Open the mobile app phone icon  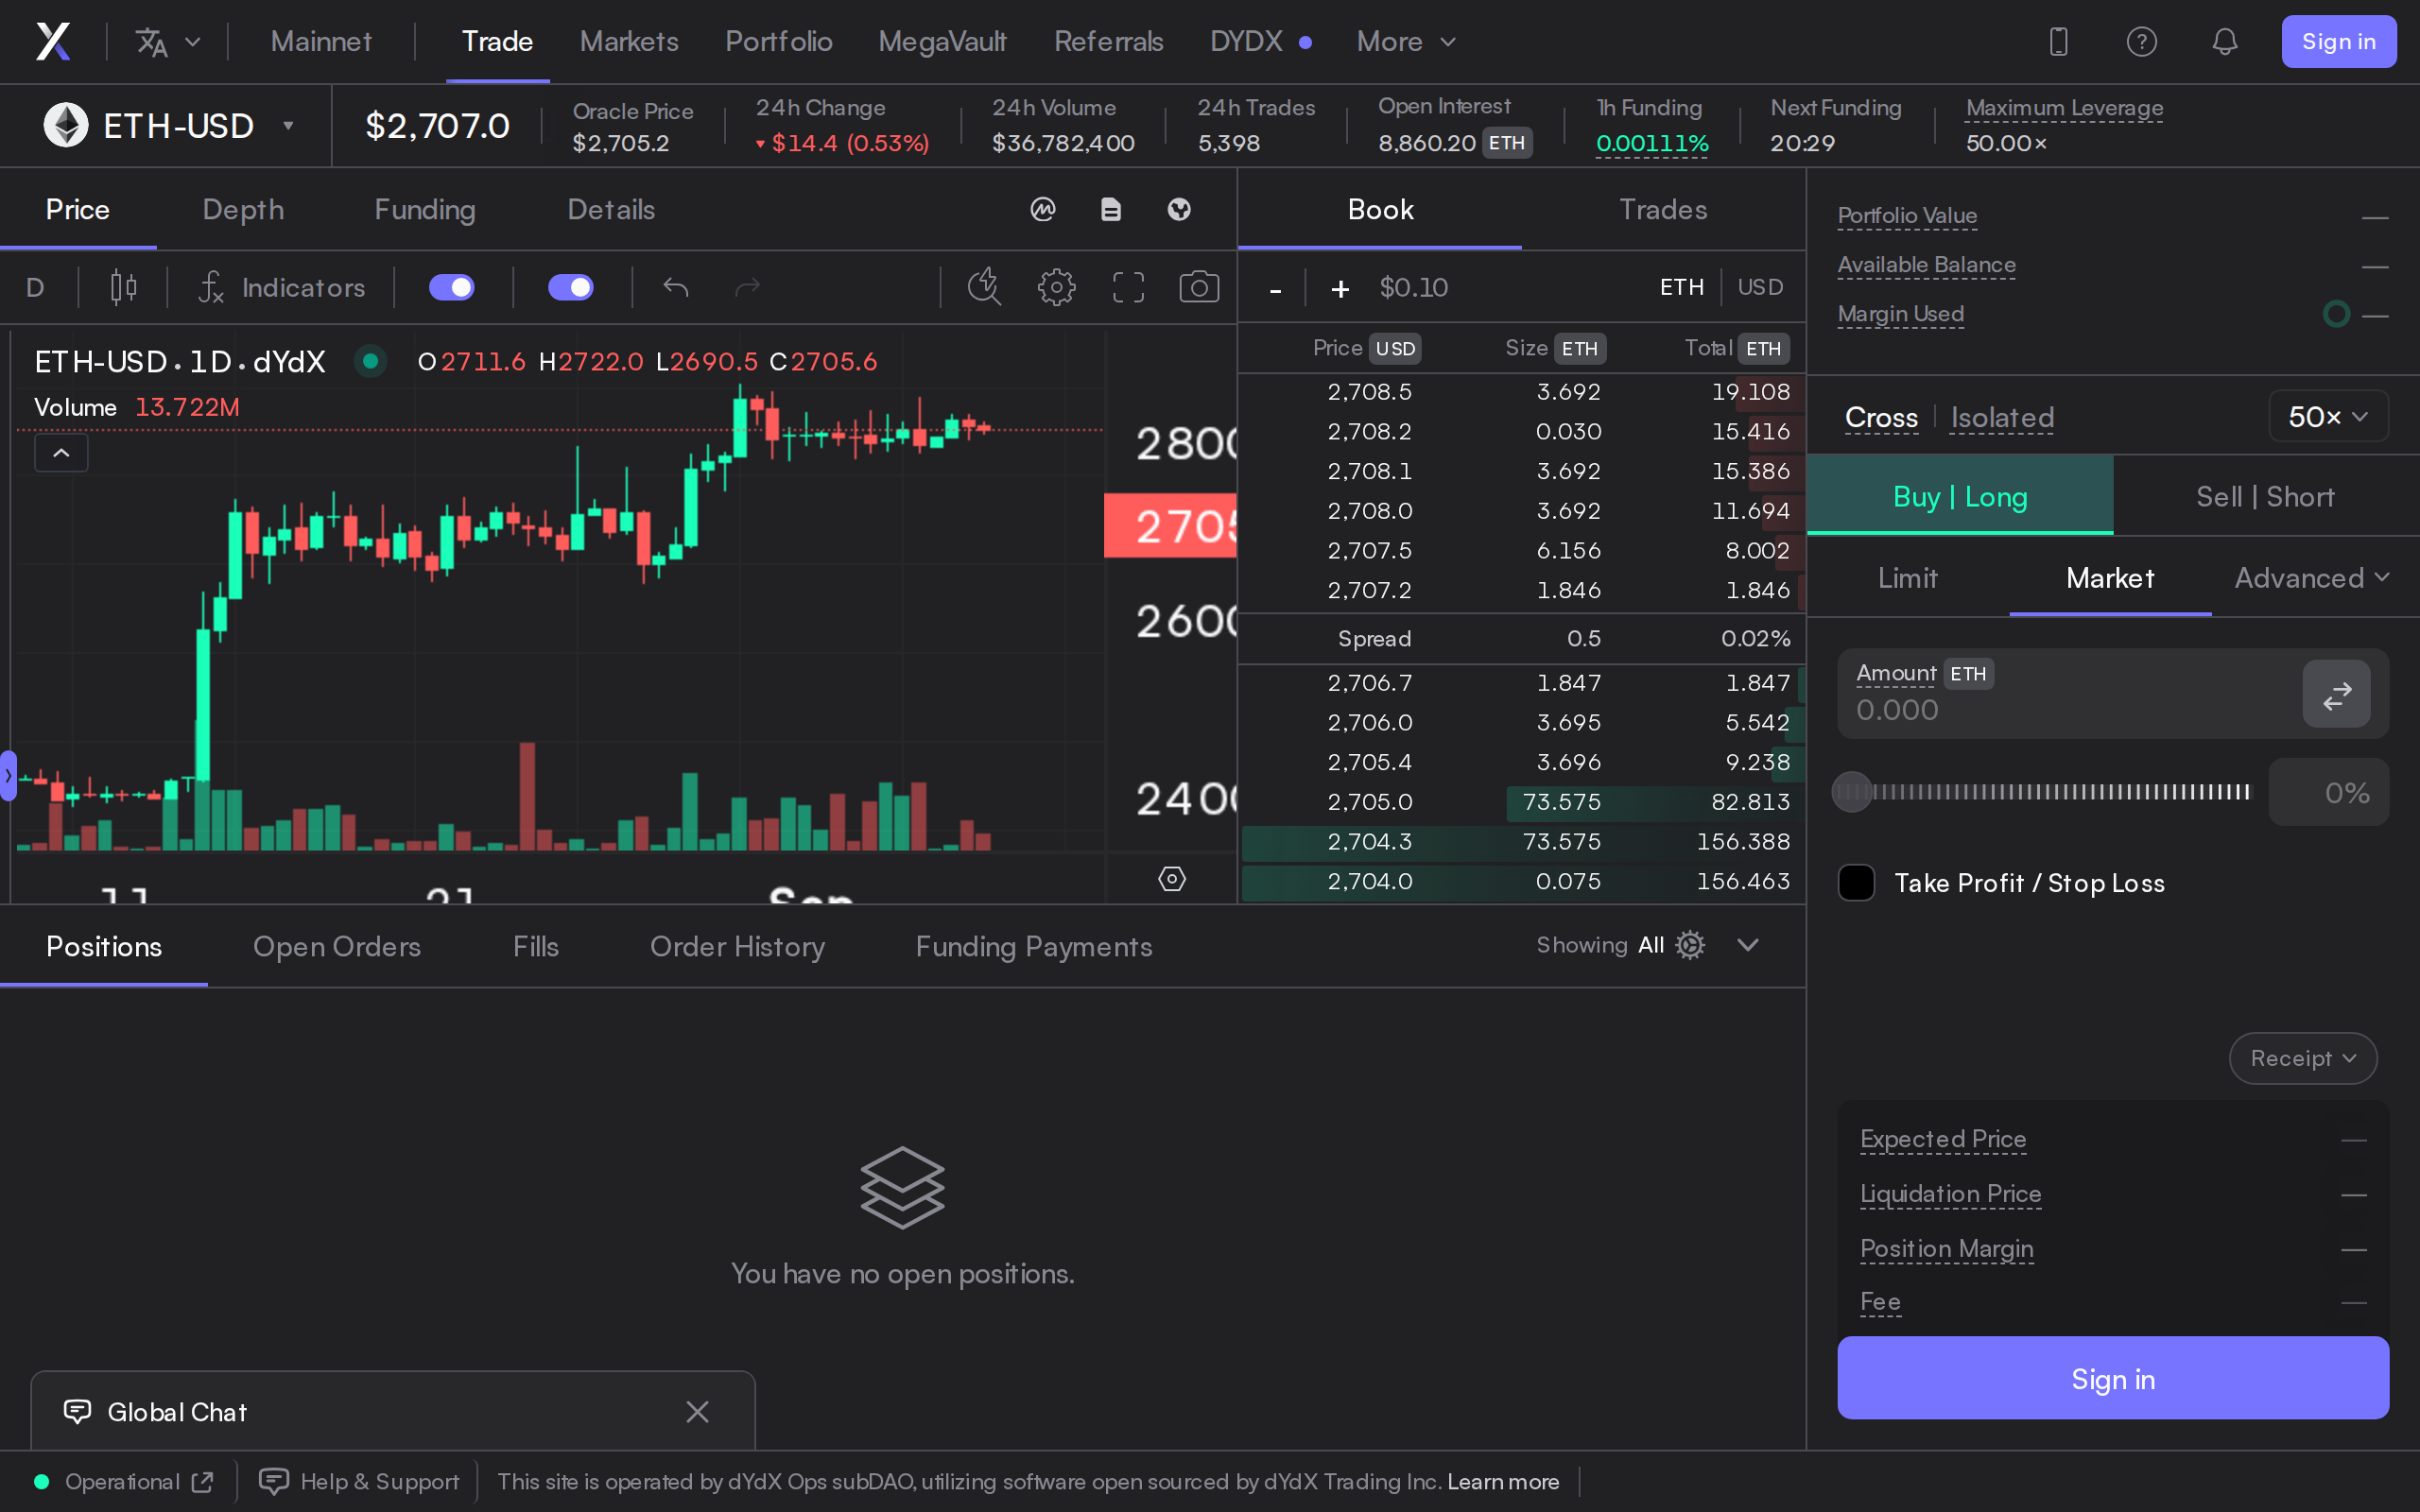point(2058,42)
